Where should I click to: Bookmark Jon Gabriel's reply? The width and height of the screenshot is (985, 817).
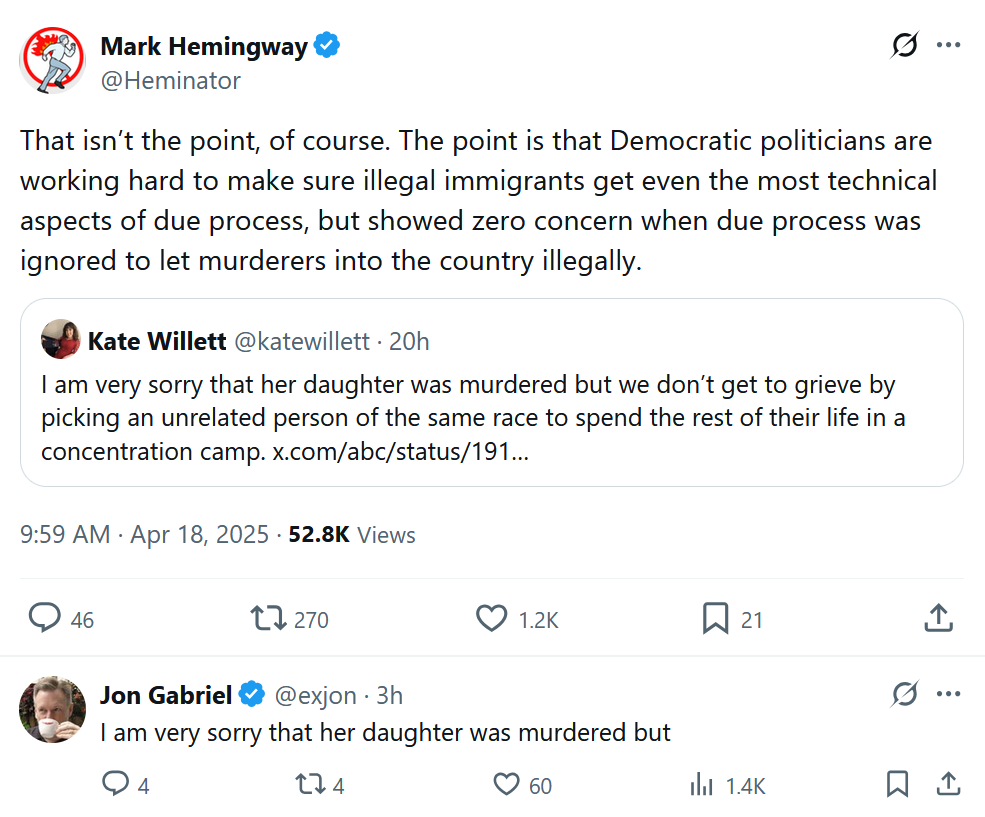pyautogui.click(x=898, y=785)
